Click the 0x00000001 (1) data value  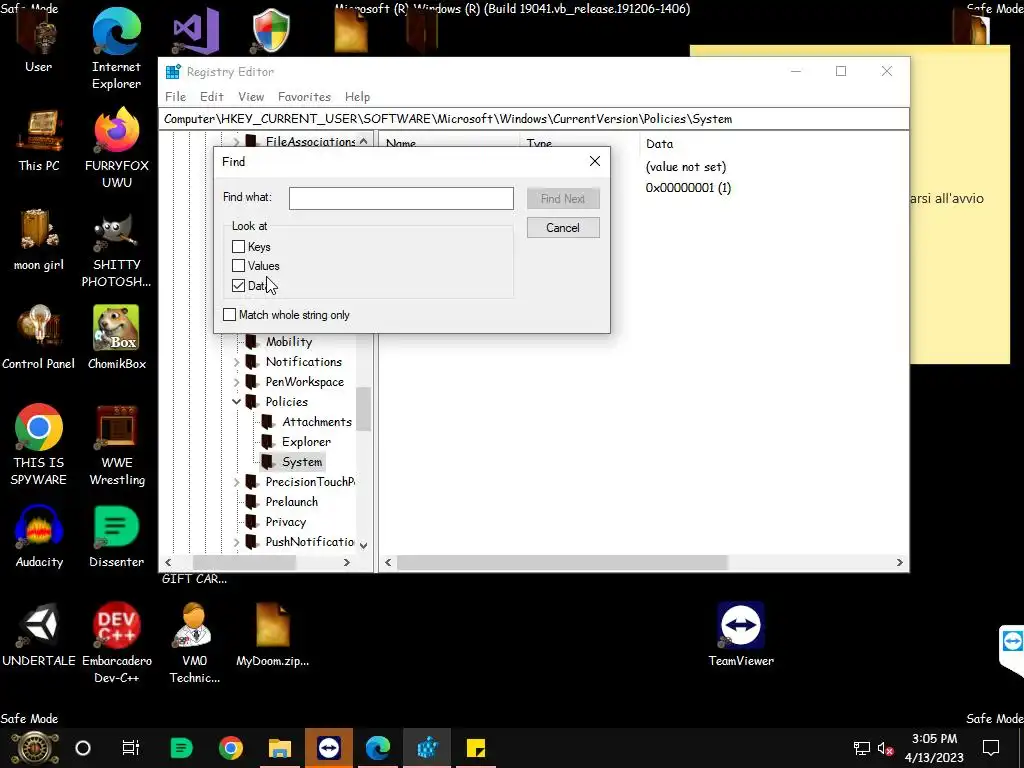tap(688, 187)
